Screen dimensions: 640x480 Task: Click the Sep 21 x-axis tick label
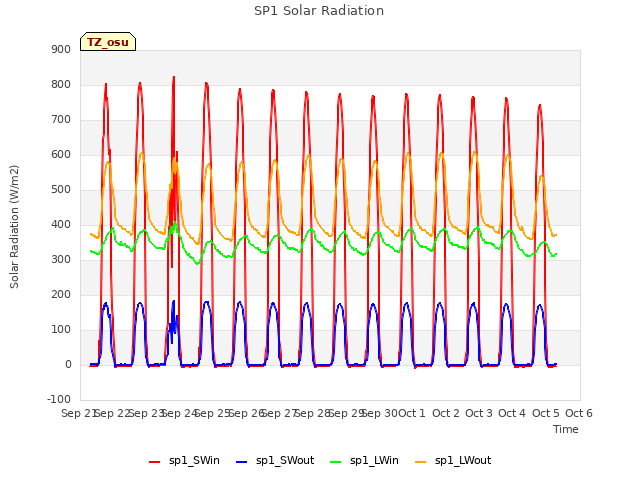tap(78, 413)
